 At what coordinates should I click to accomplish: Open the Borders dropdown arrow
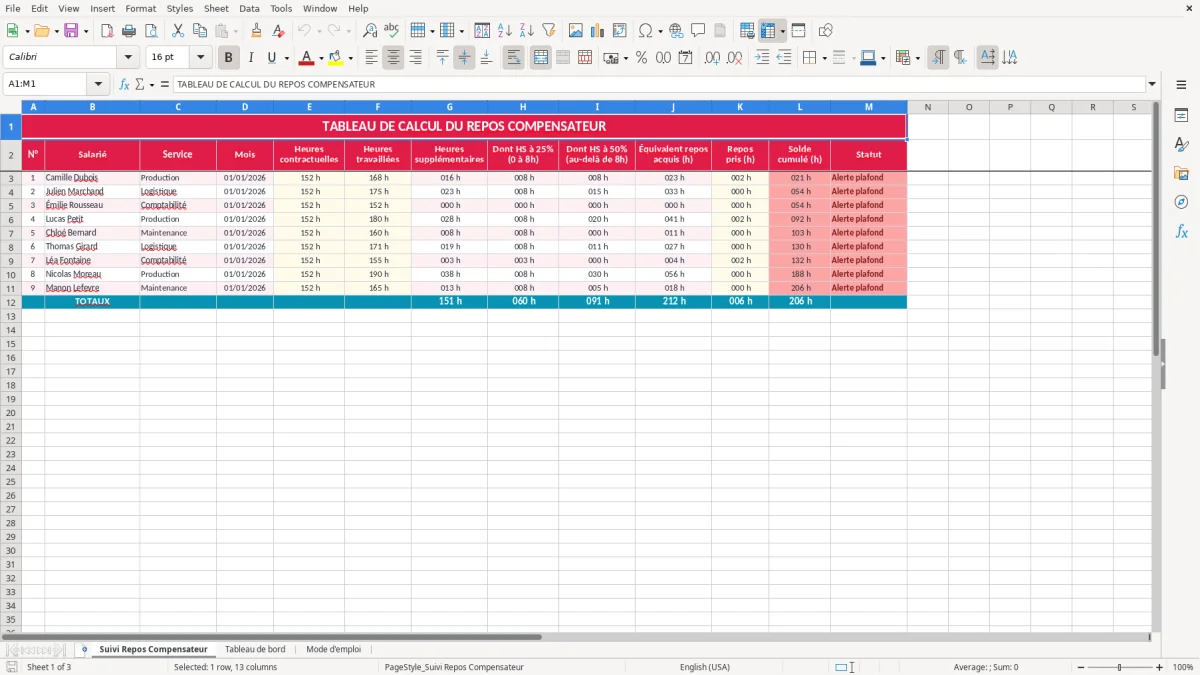pyautogui.click(x=824, y=58)
